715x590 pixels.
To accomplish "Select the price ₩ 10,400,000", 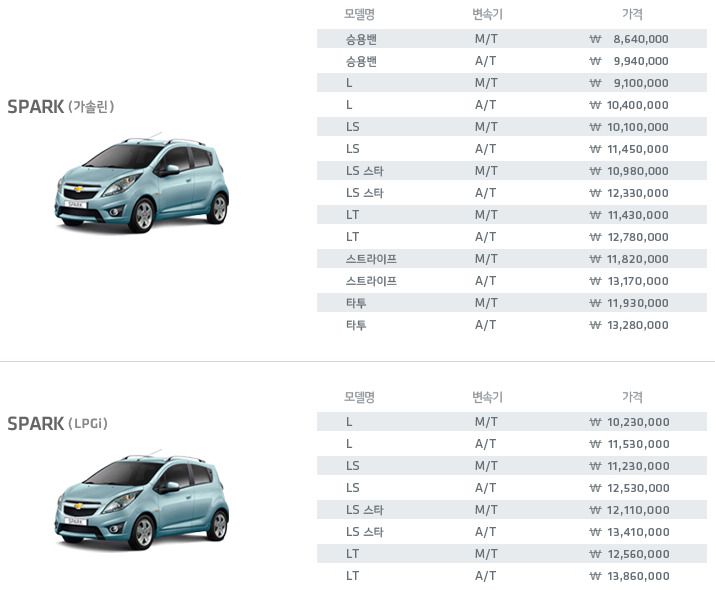I will coord(629,105).
